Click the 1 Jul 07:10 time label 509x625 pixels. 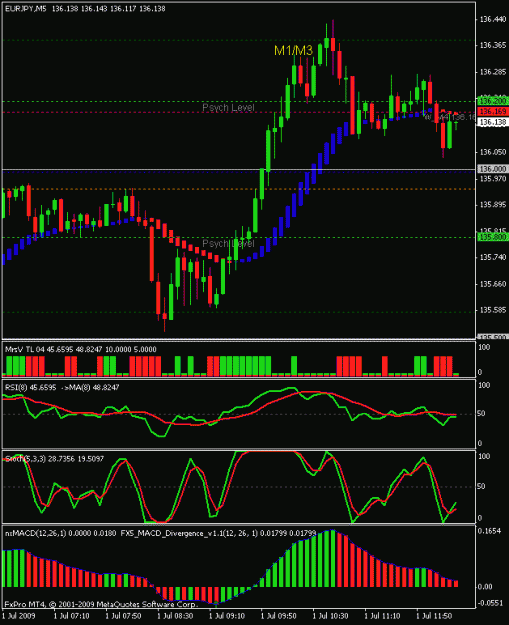(72, 616)
